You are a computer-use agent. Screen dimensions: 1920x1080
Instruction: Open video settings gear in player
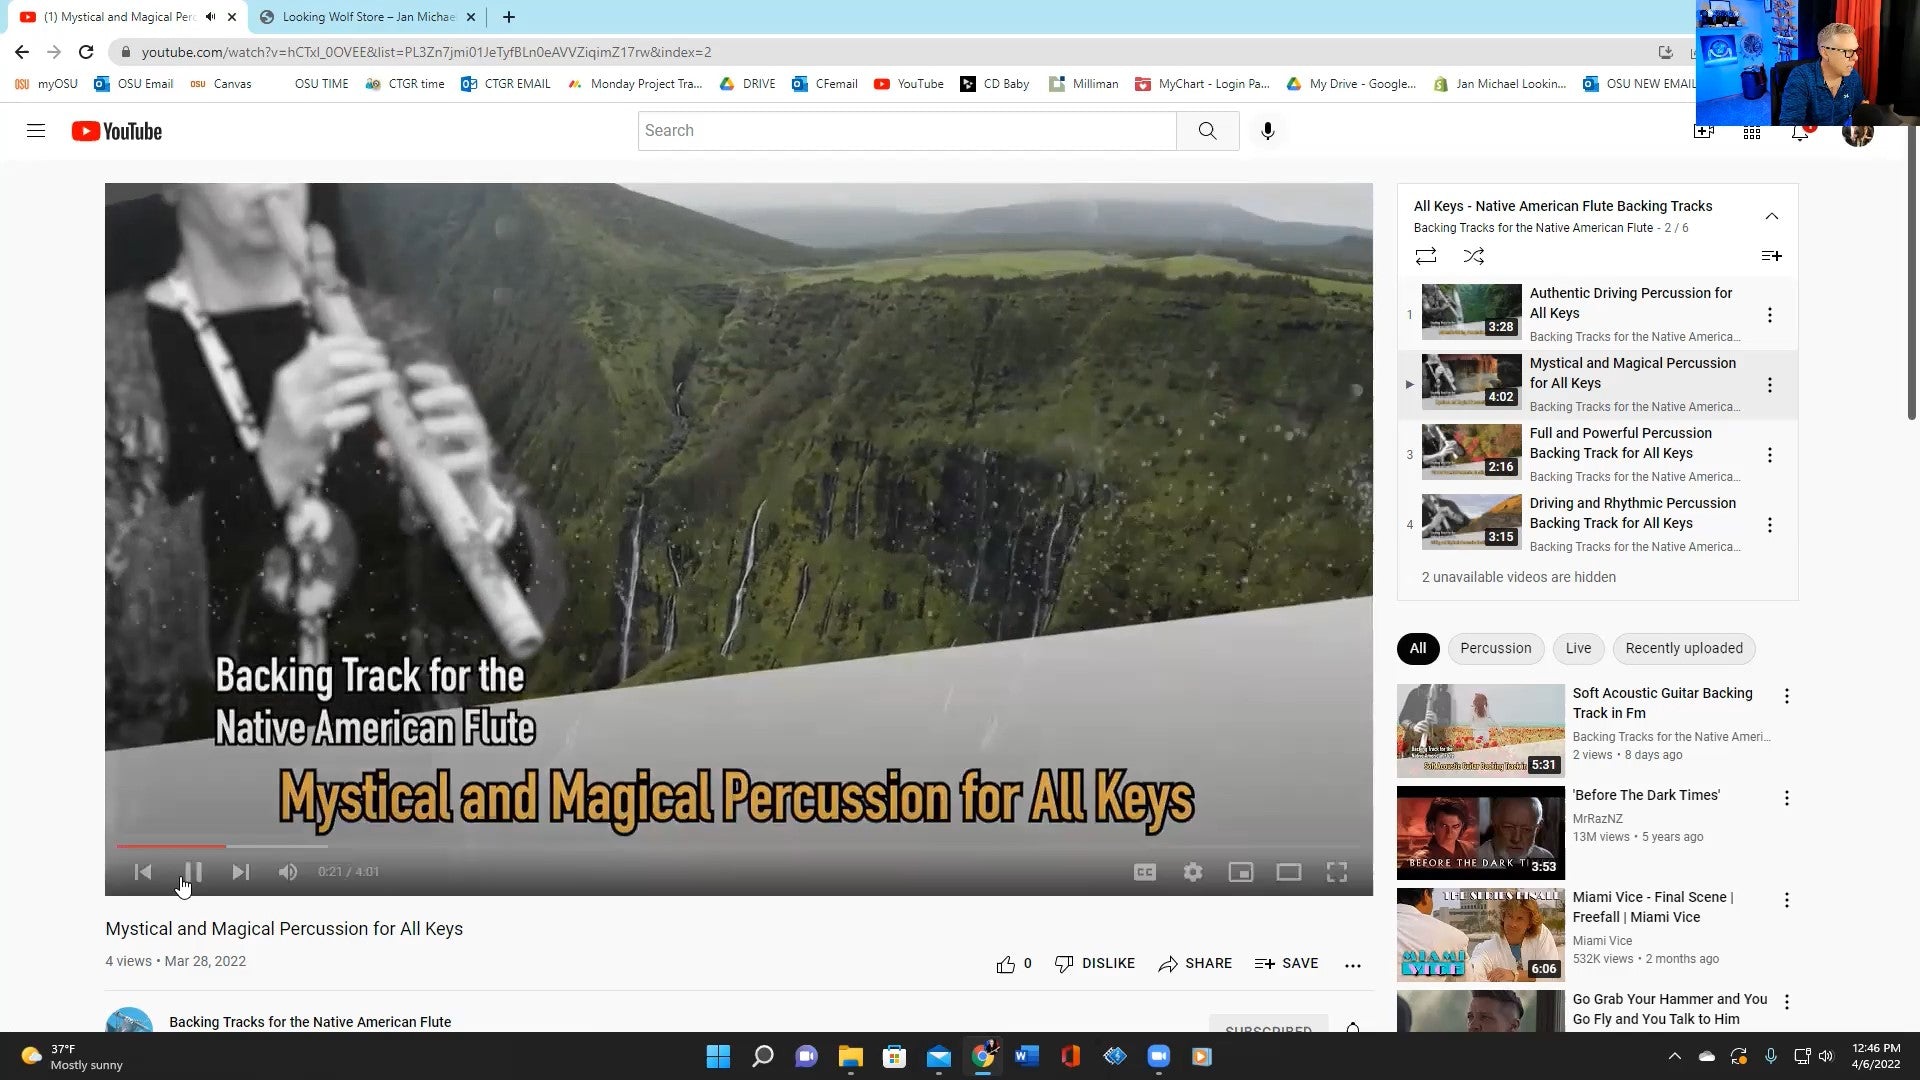pos(1192,872)
